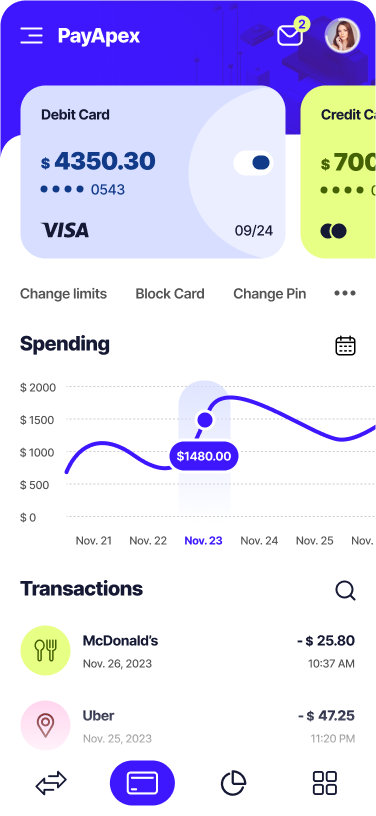Click the $1480.00 point on spending chart
Screen dimensions: 376x816
click(205, 419)
